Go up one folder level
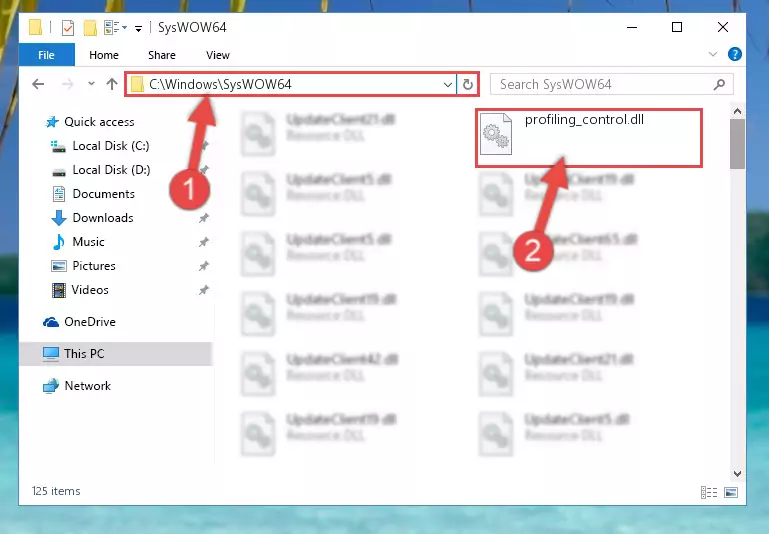Image resolution: width=769 pixels, height=534 pixels. 112,84
